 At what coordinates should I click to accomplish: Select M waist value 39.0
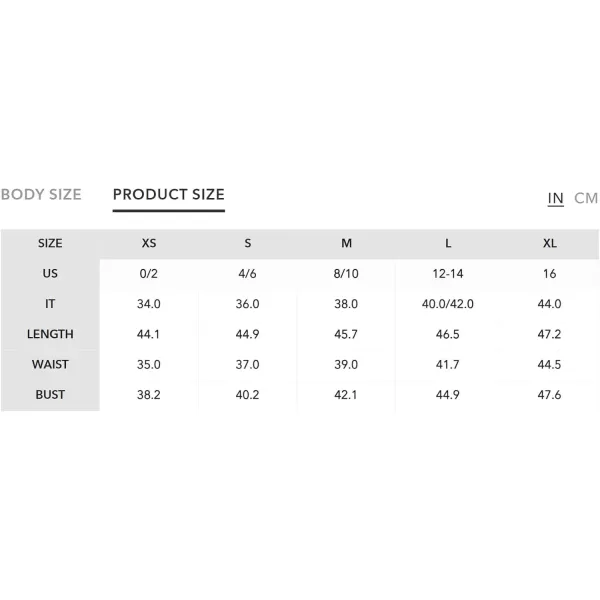[346, 364]
